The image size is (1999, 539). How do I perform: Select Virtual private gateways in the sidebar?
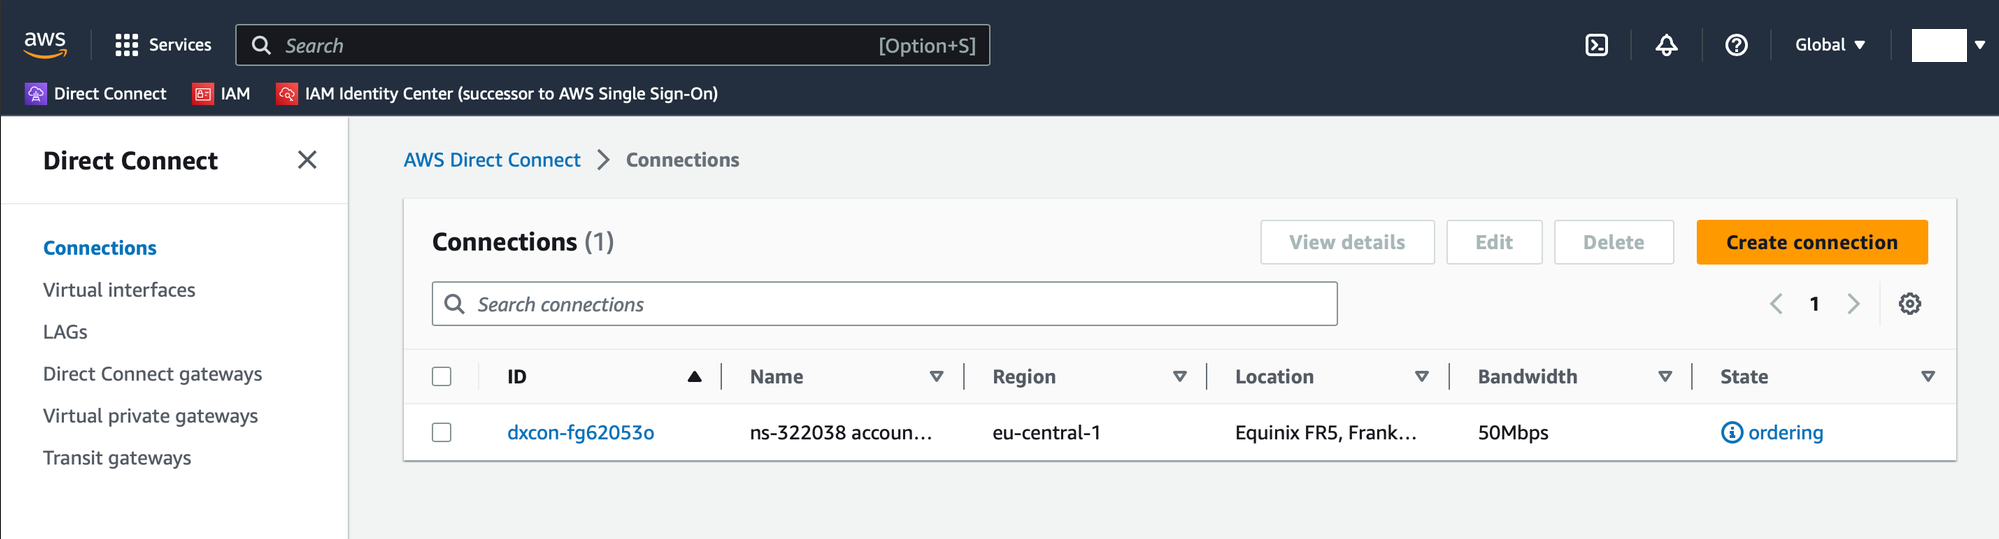(x=150, y=416)
